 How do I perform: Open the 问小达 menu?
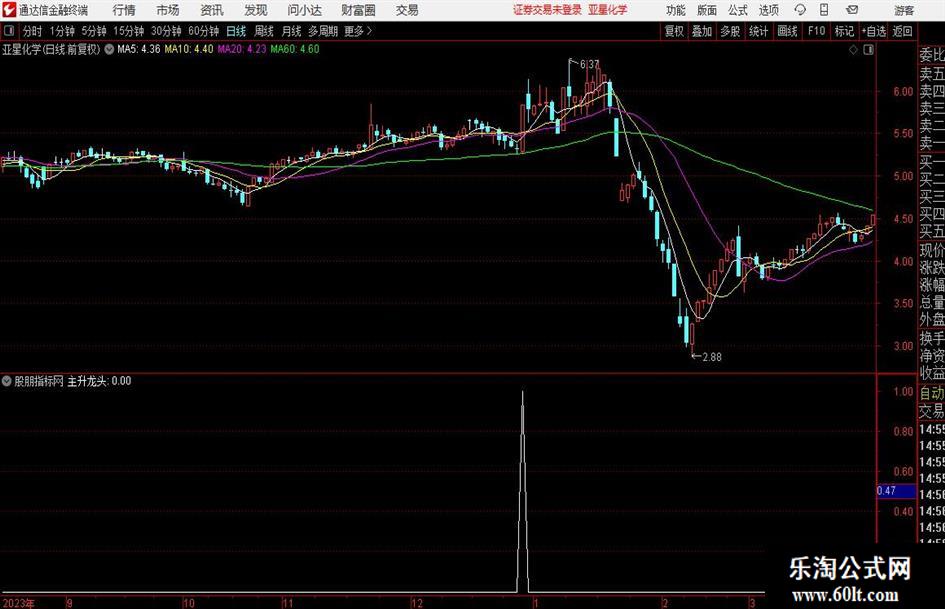(x=304, y=10)
